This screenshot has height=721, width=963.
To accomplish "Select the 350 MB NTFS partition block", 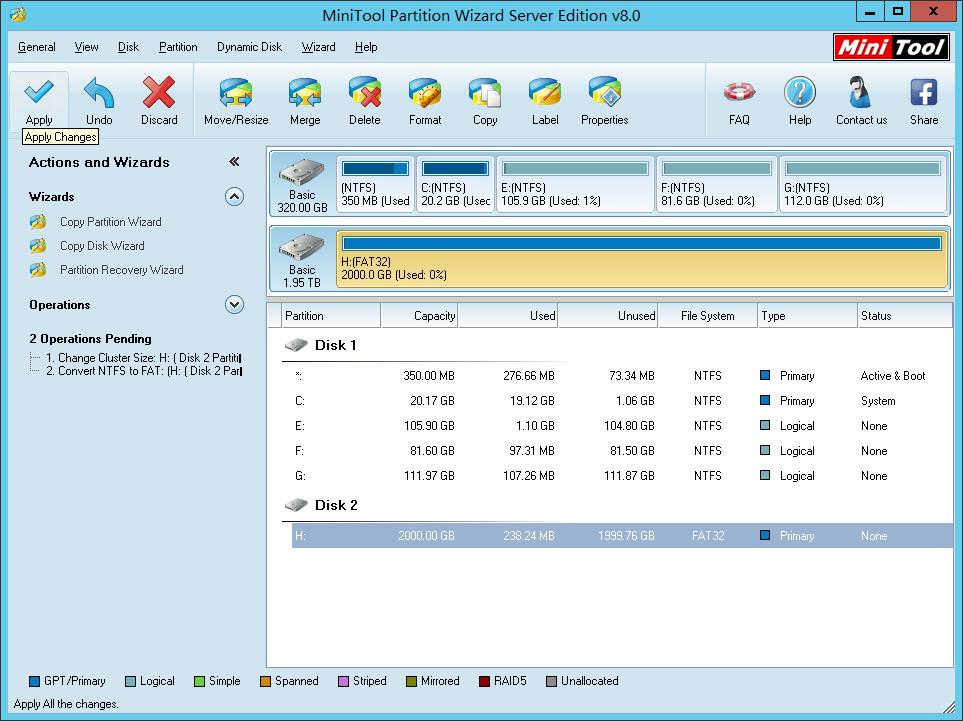I will 375,184.
